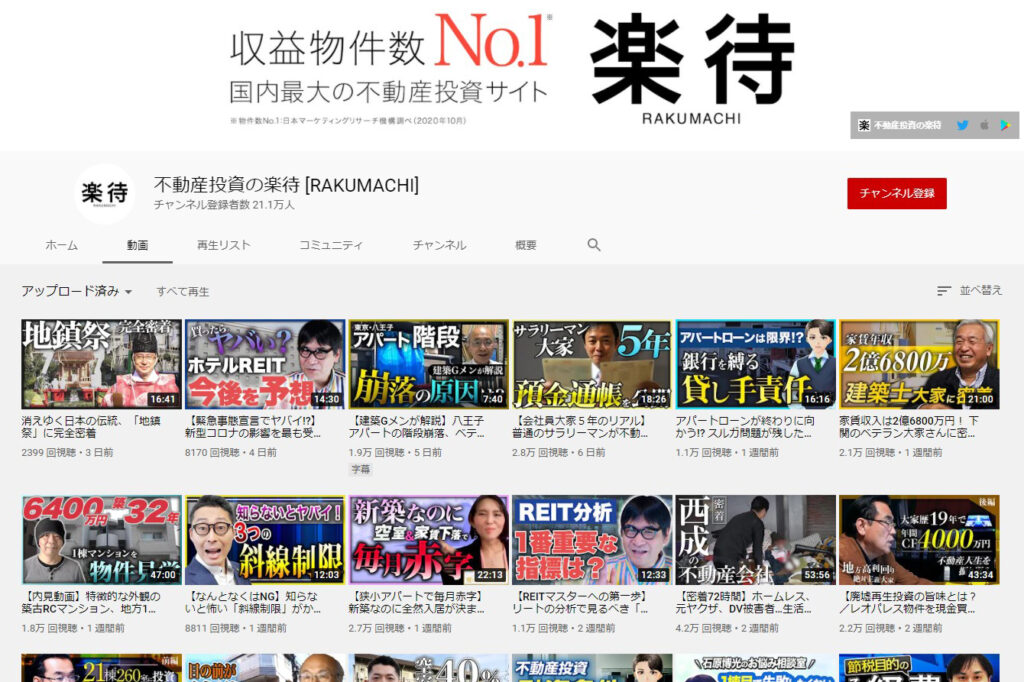Open the 地鎮祭 video thumbnail
Image resolution: width=1024 pixels, height=682 pixels.
pyautogui.click(x=101, y=364)
